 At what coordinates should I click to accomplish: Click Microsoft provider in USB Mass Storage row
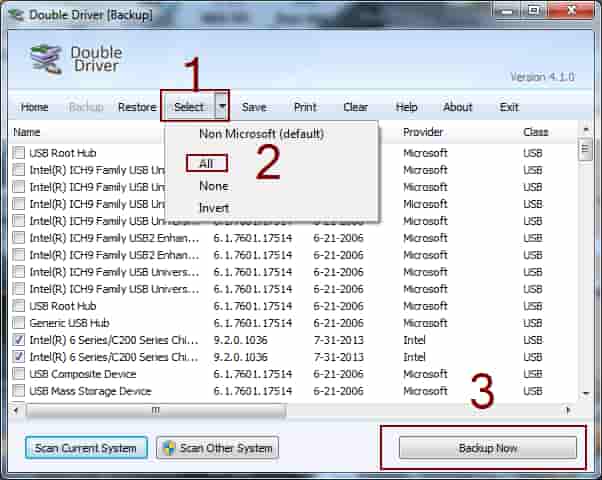pos(425,391)
